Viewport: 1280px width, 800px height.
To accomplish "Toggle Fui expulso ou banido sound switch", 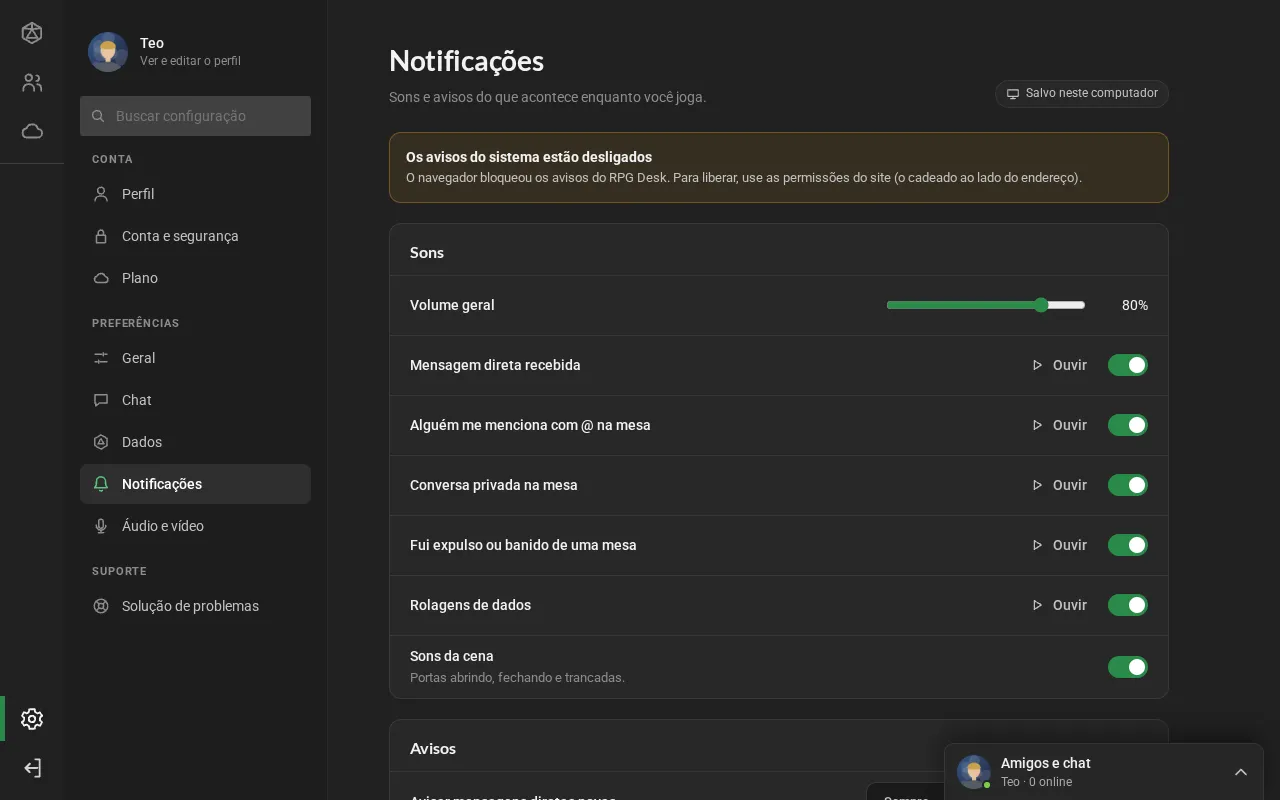I will pyautogui.click(x=1128, y=545).
